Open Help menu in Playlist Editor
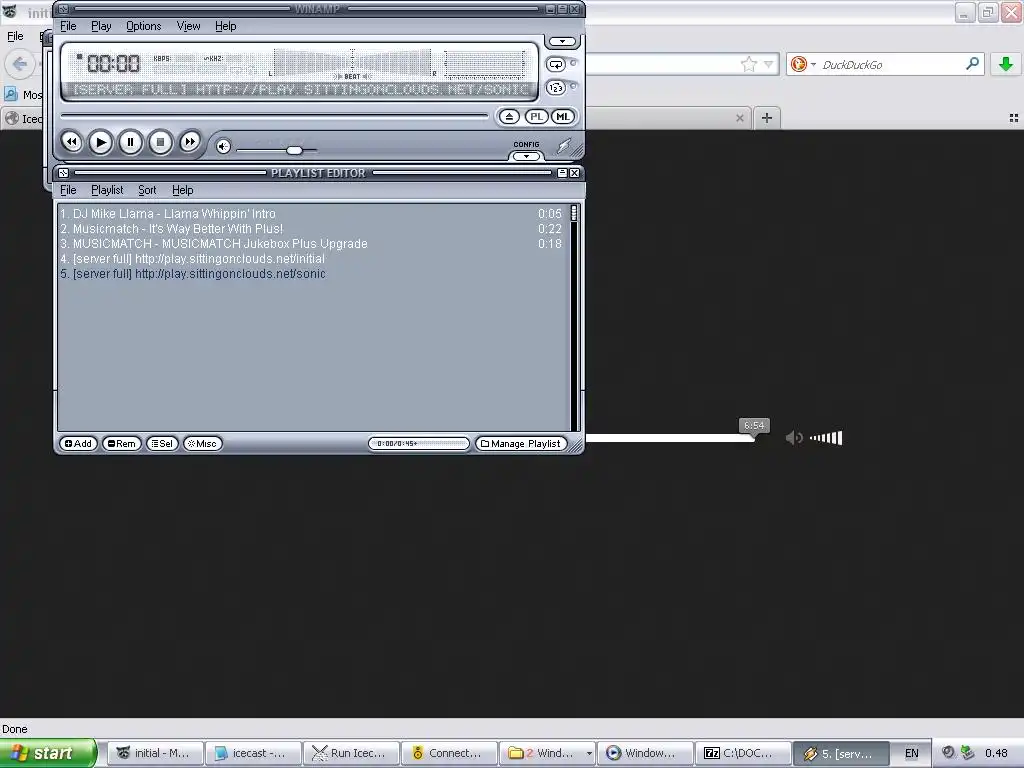The image size is (1024, 768). pyautogui.click(x=182, y=190)
